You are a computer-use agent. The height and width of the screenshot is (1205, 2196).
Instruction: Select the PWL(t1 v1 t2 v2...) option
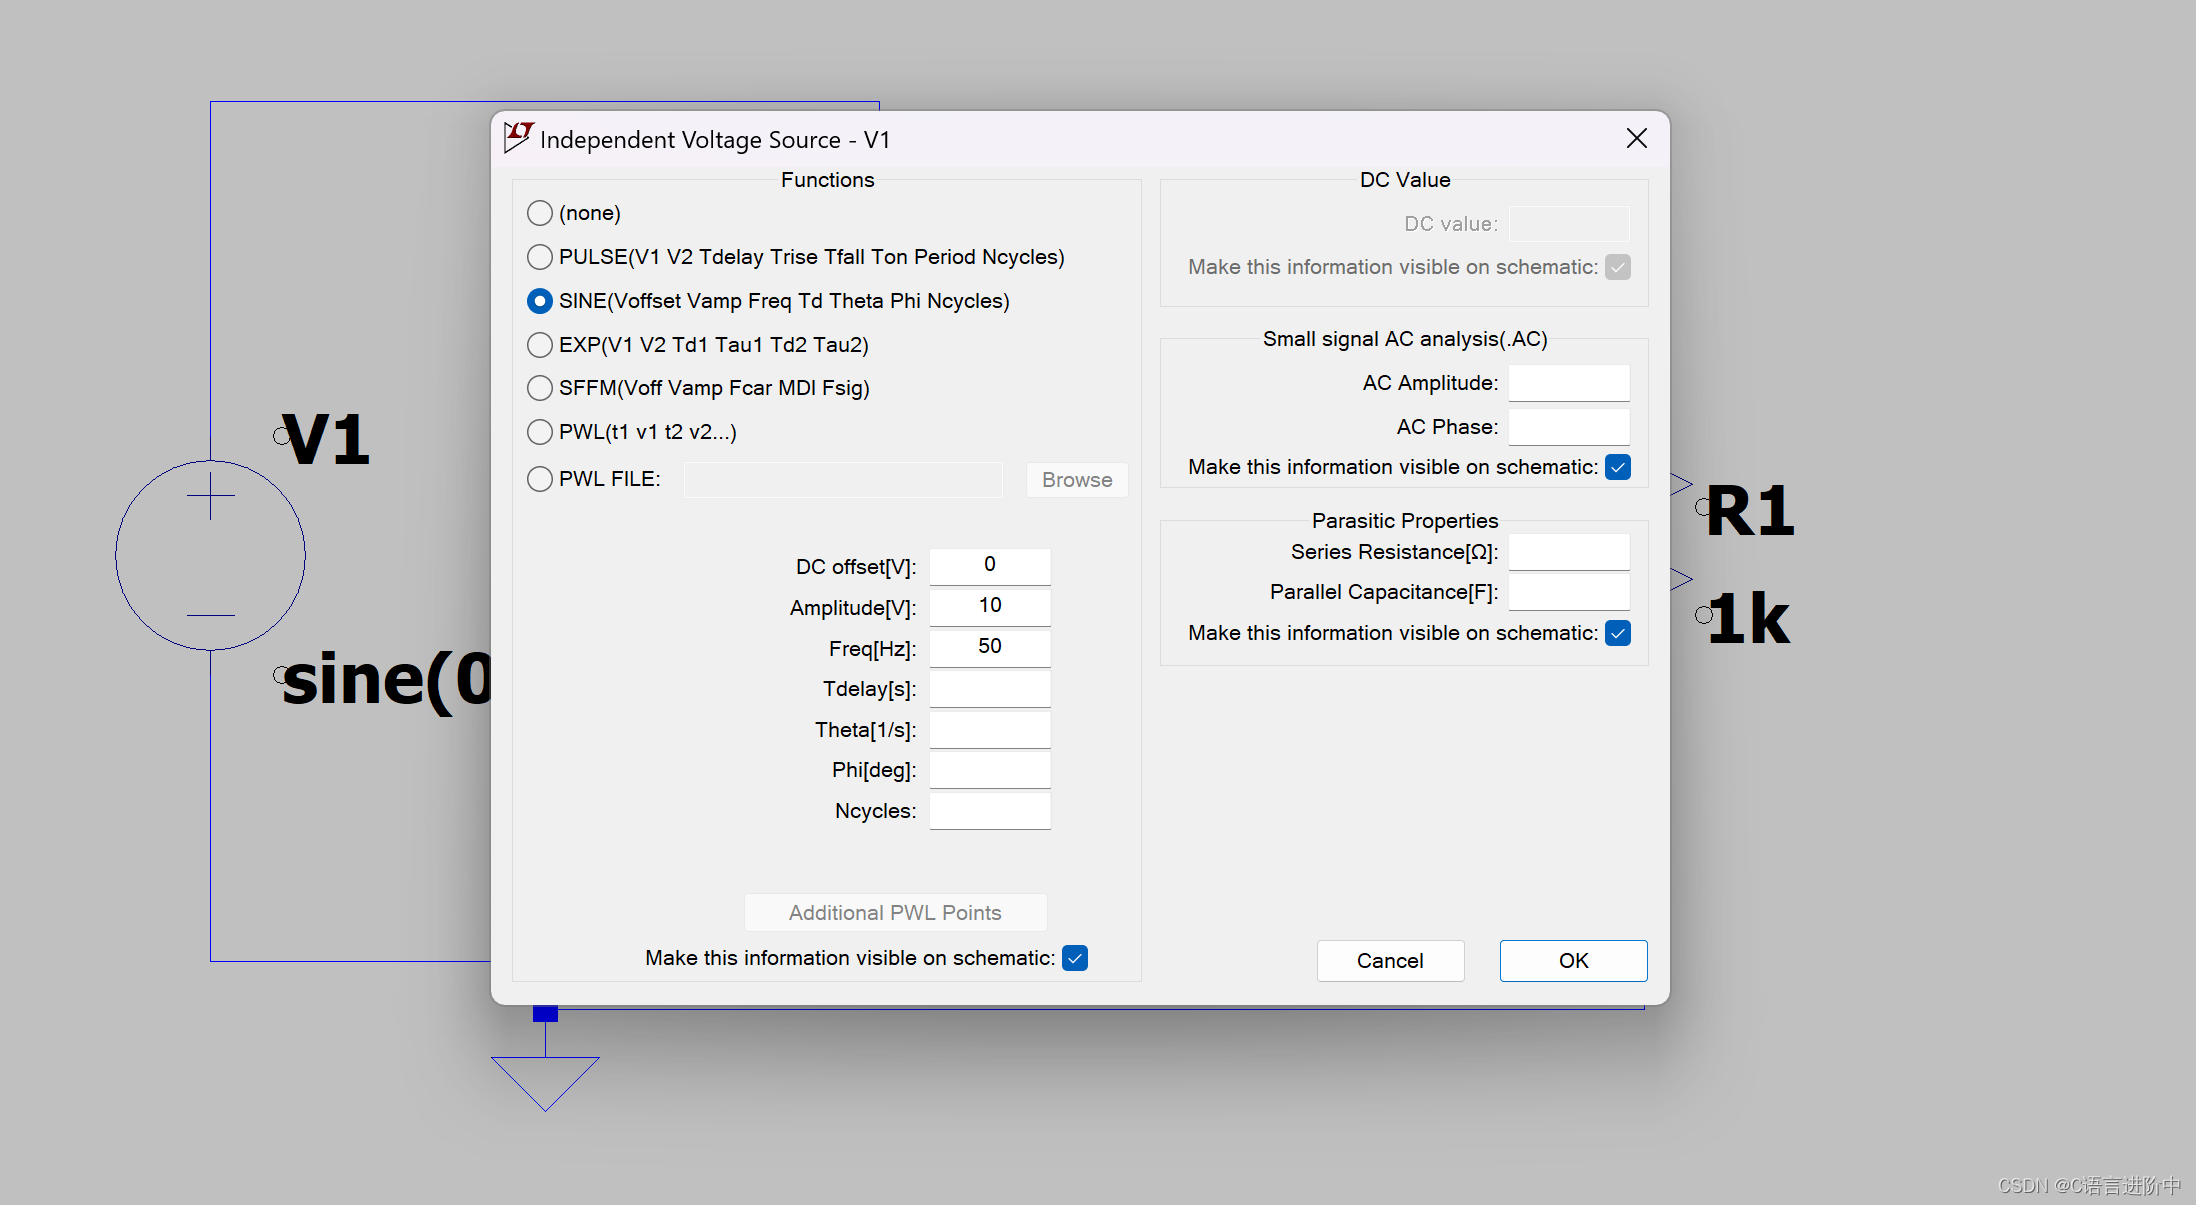click(x=540, y=432)
